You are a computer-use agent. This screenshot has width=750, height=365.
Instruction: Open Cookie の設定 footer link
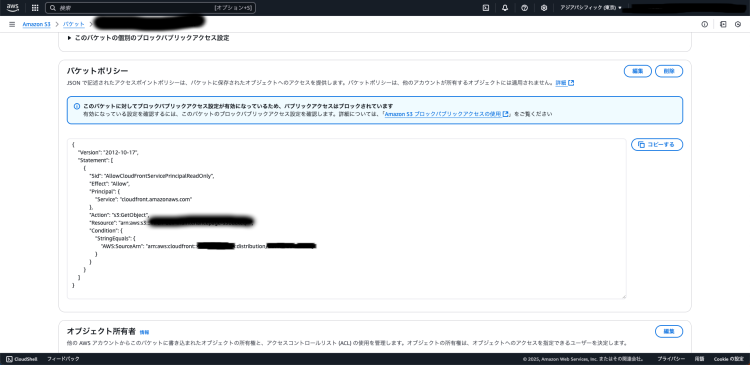(728, 359)
